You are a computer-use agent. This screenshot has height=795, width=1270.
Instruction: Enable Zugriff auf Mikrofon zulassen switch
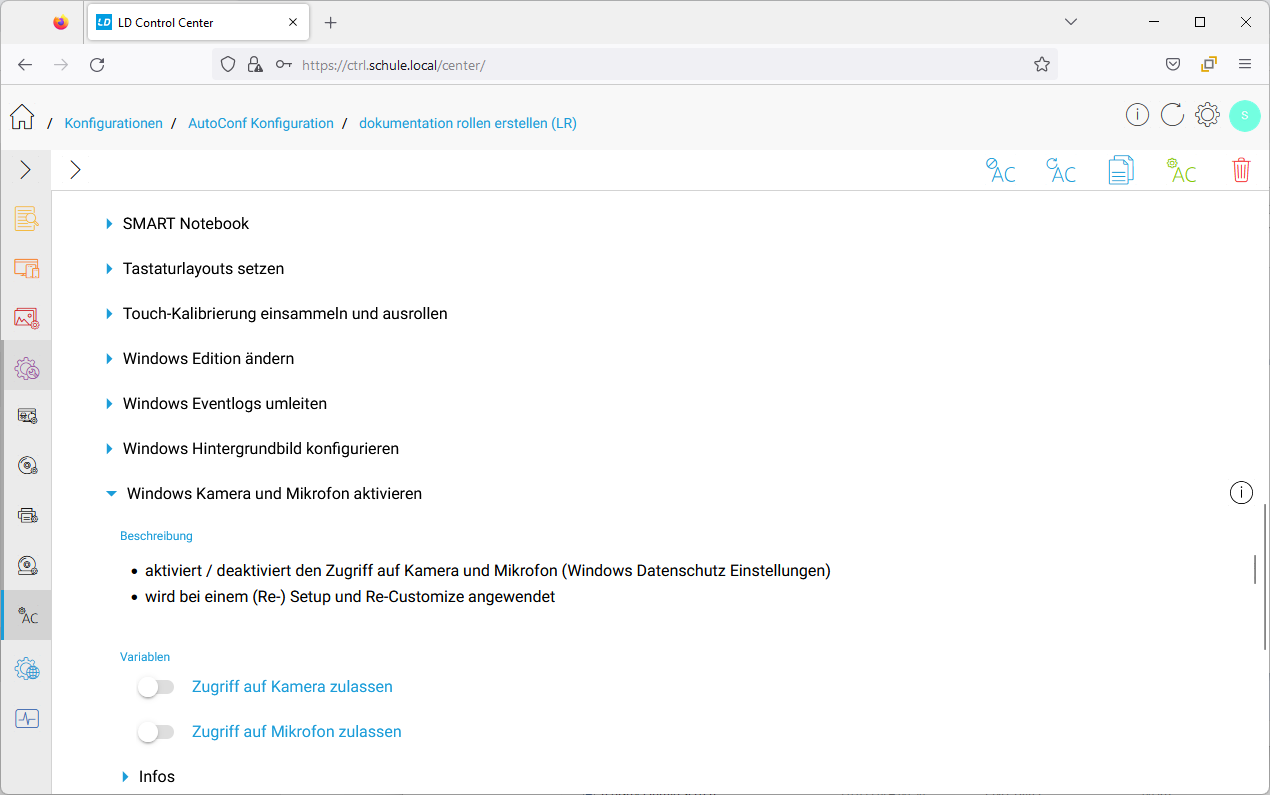point(156,732)
